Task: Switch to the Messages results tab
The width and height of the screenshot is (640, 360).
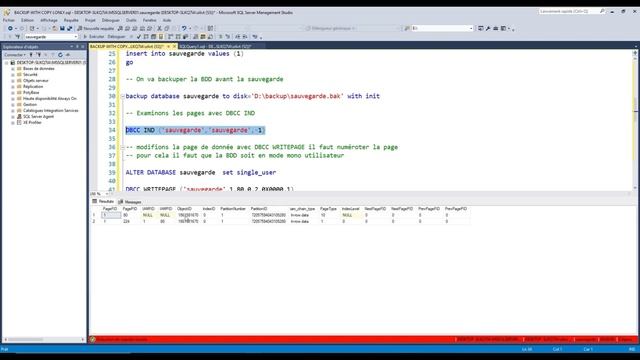Action: point(130,202)
